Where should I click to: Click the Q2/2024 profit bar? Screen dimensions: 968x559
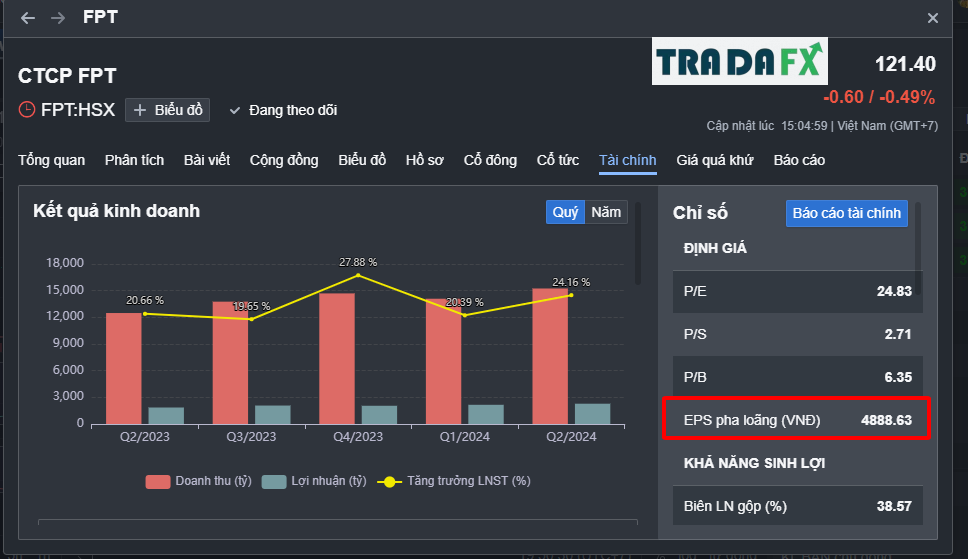[x=593, y=414]
